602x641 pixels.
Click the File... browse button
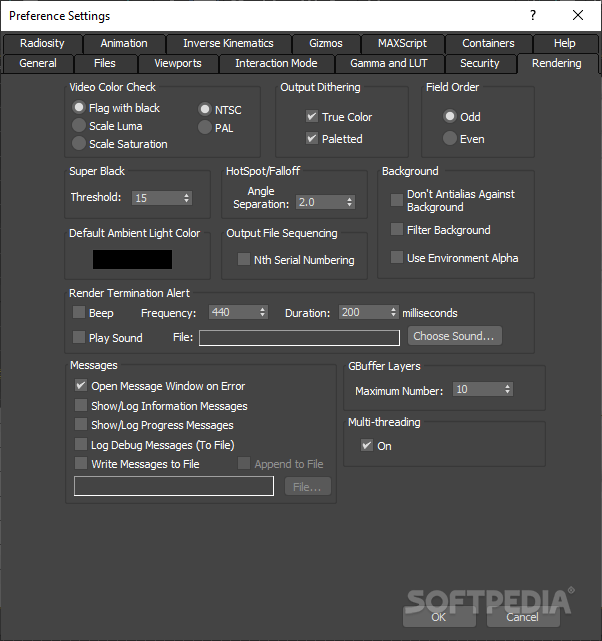(x=308, y=486)
